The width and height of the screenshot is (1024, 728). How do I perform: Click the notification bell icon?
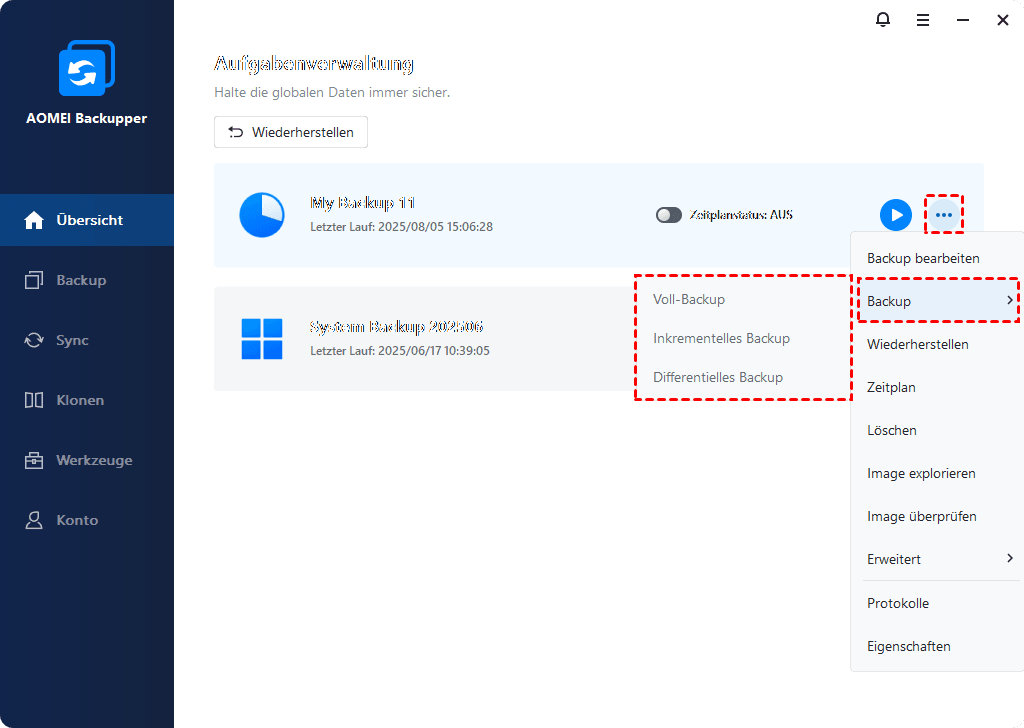(883, 20)
